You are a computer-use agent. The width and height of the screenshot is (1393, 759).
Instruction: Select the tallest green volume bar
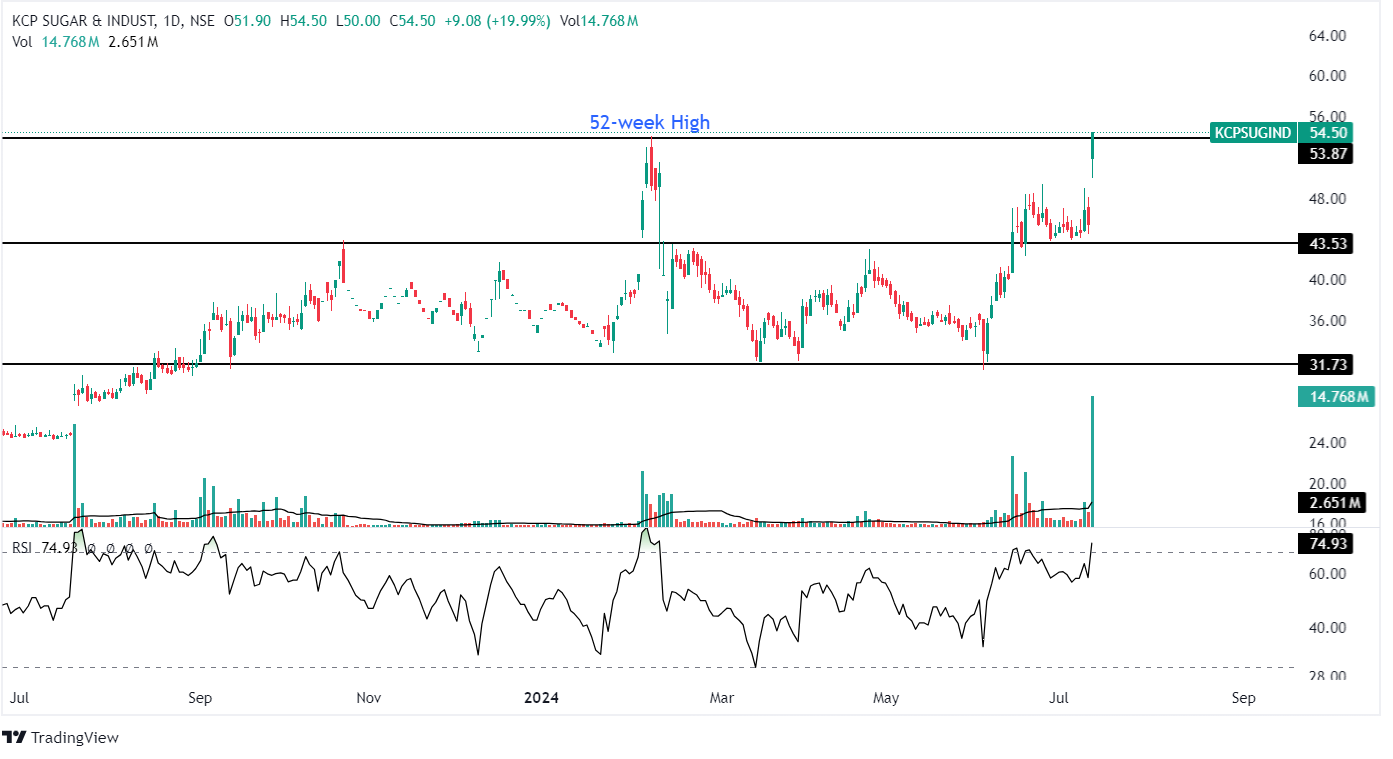click(x=1093, y=460)
